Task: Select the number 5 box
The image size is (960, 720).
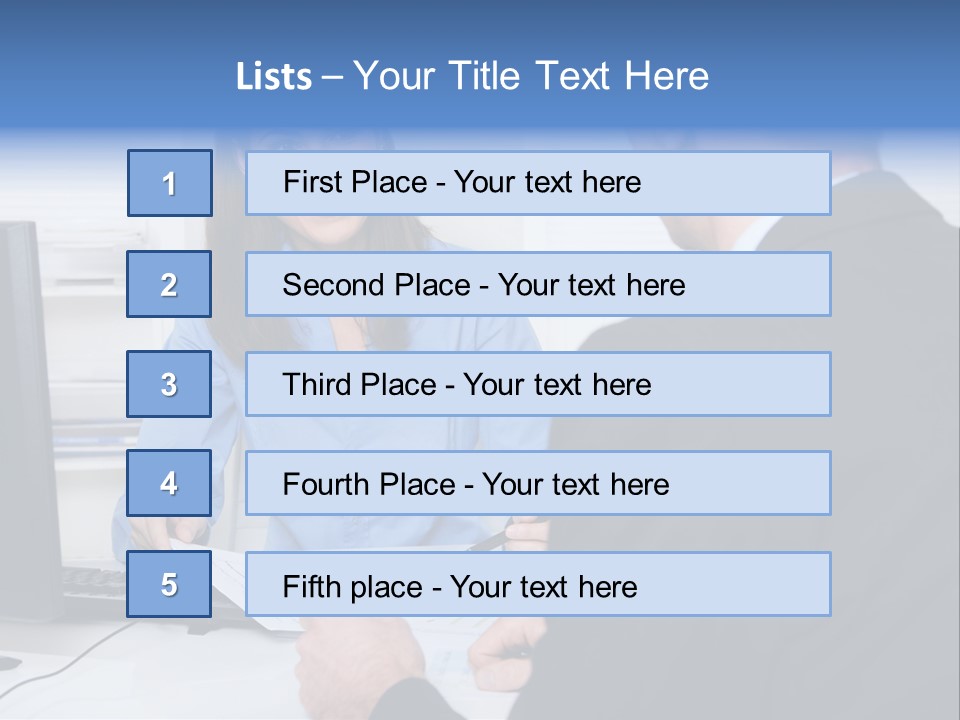Action: 169,584
